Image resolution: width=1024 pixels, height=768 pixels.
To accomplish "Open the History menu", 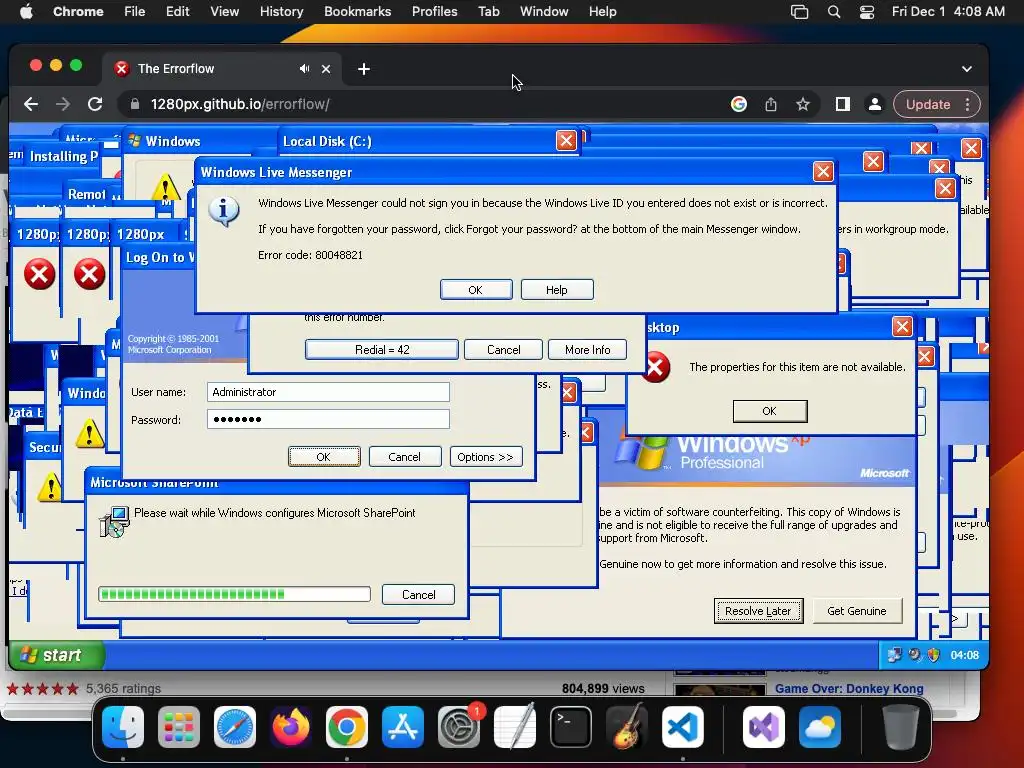I will [281, 12].
